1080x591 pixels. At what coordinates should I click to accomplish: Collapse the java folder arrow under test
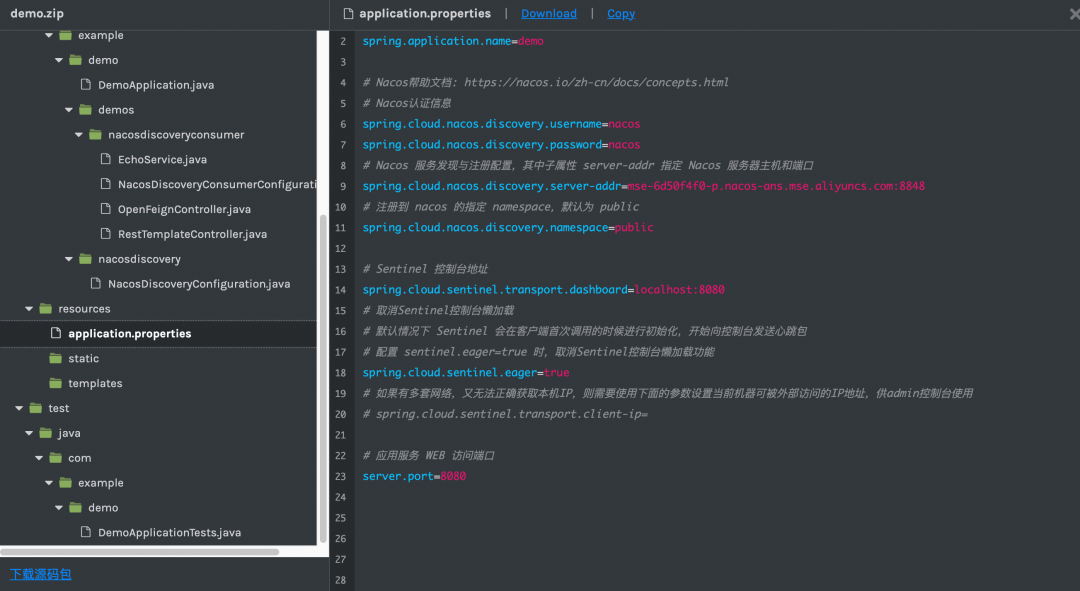[x=29, y=433]
